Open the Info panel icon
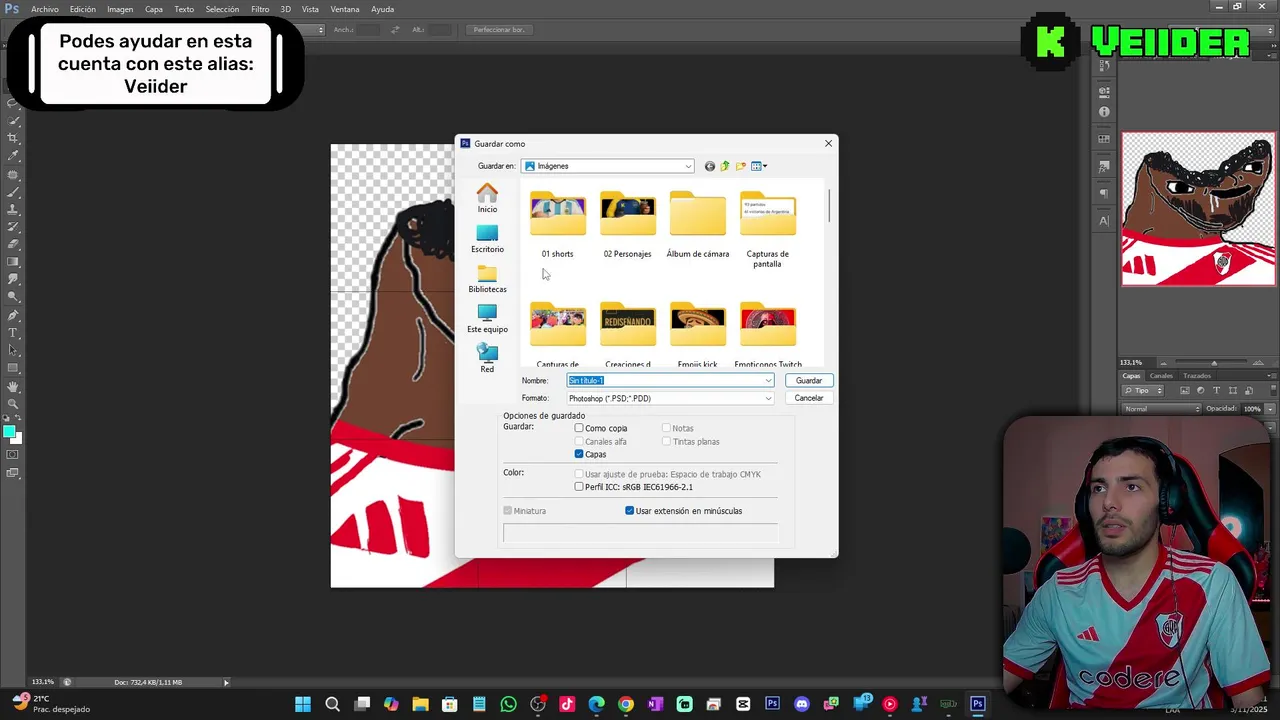Viewport: 1280px width, 720px height. pyautogui.click(x=1104, y=111)
